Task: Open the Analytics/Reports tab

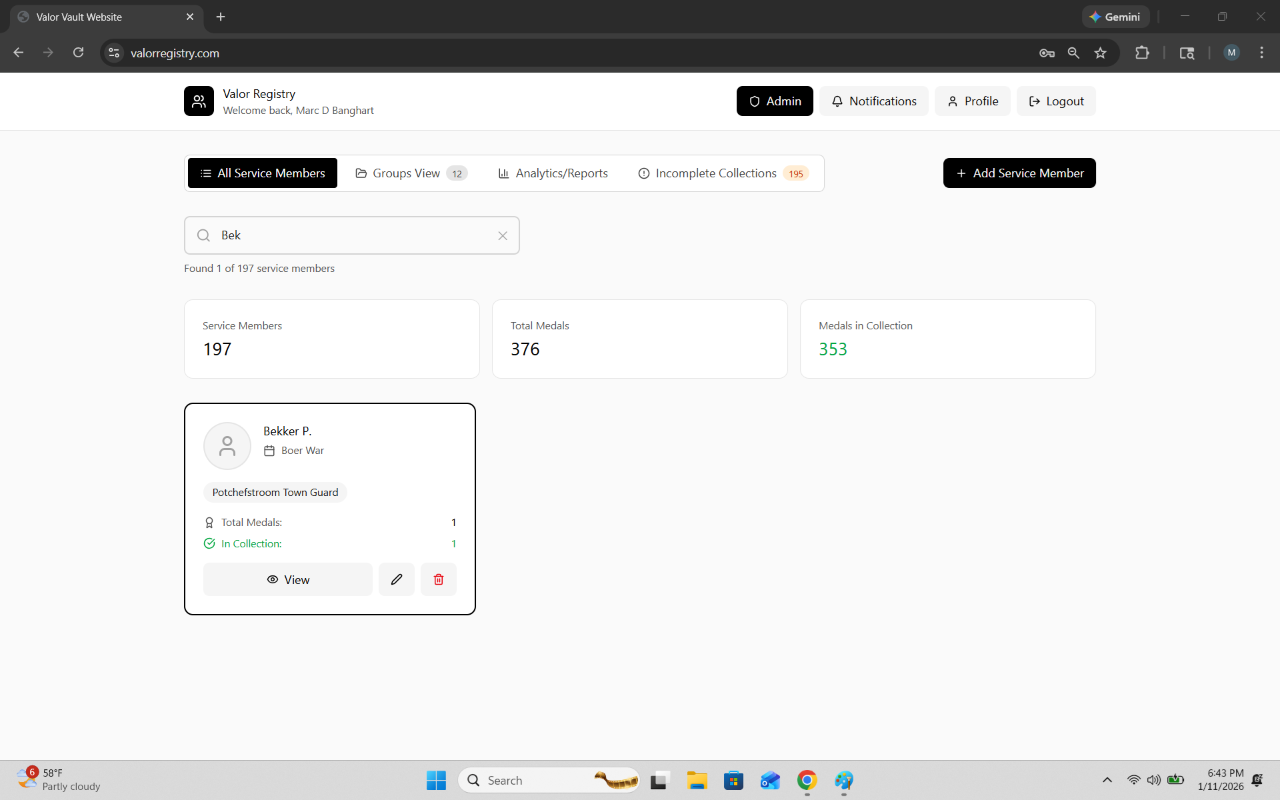Action: point(553,173)
